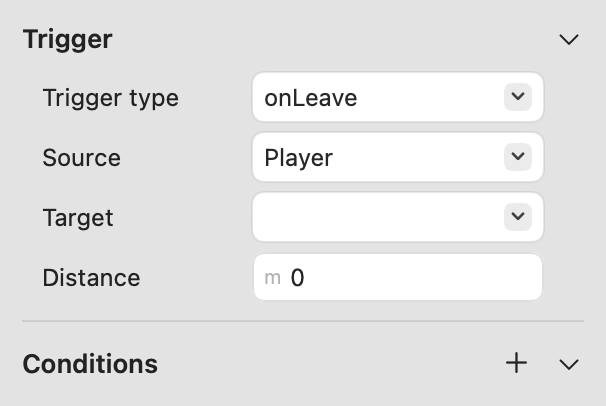Click the 0 value in Distance
The width and height of the screenshot is (606, 406).
(297, 278)
